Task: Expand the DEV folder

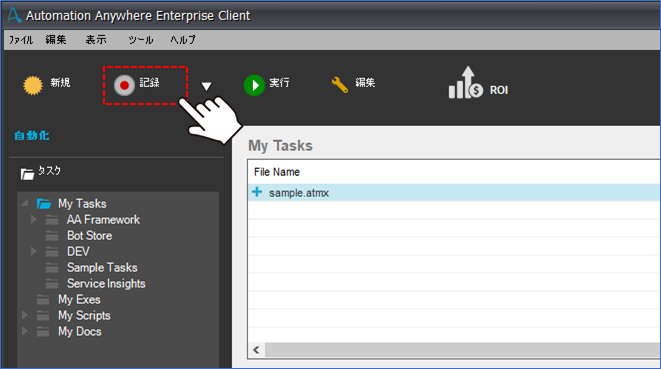Action: coord(34,251)
